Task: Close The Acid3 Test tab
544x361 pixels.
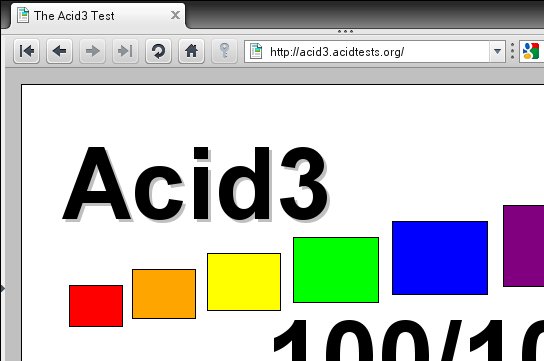Action: (176, 15)
